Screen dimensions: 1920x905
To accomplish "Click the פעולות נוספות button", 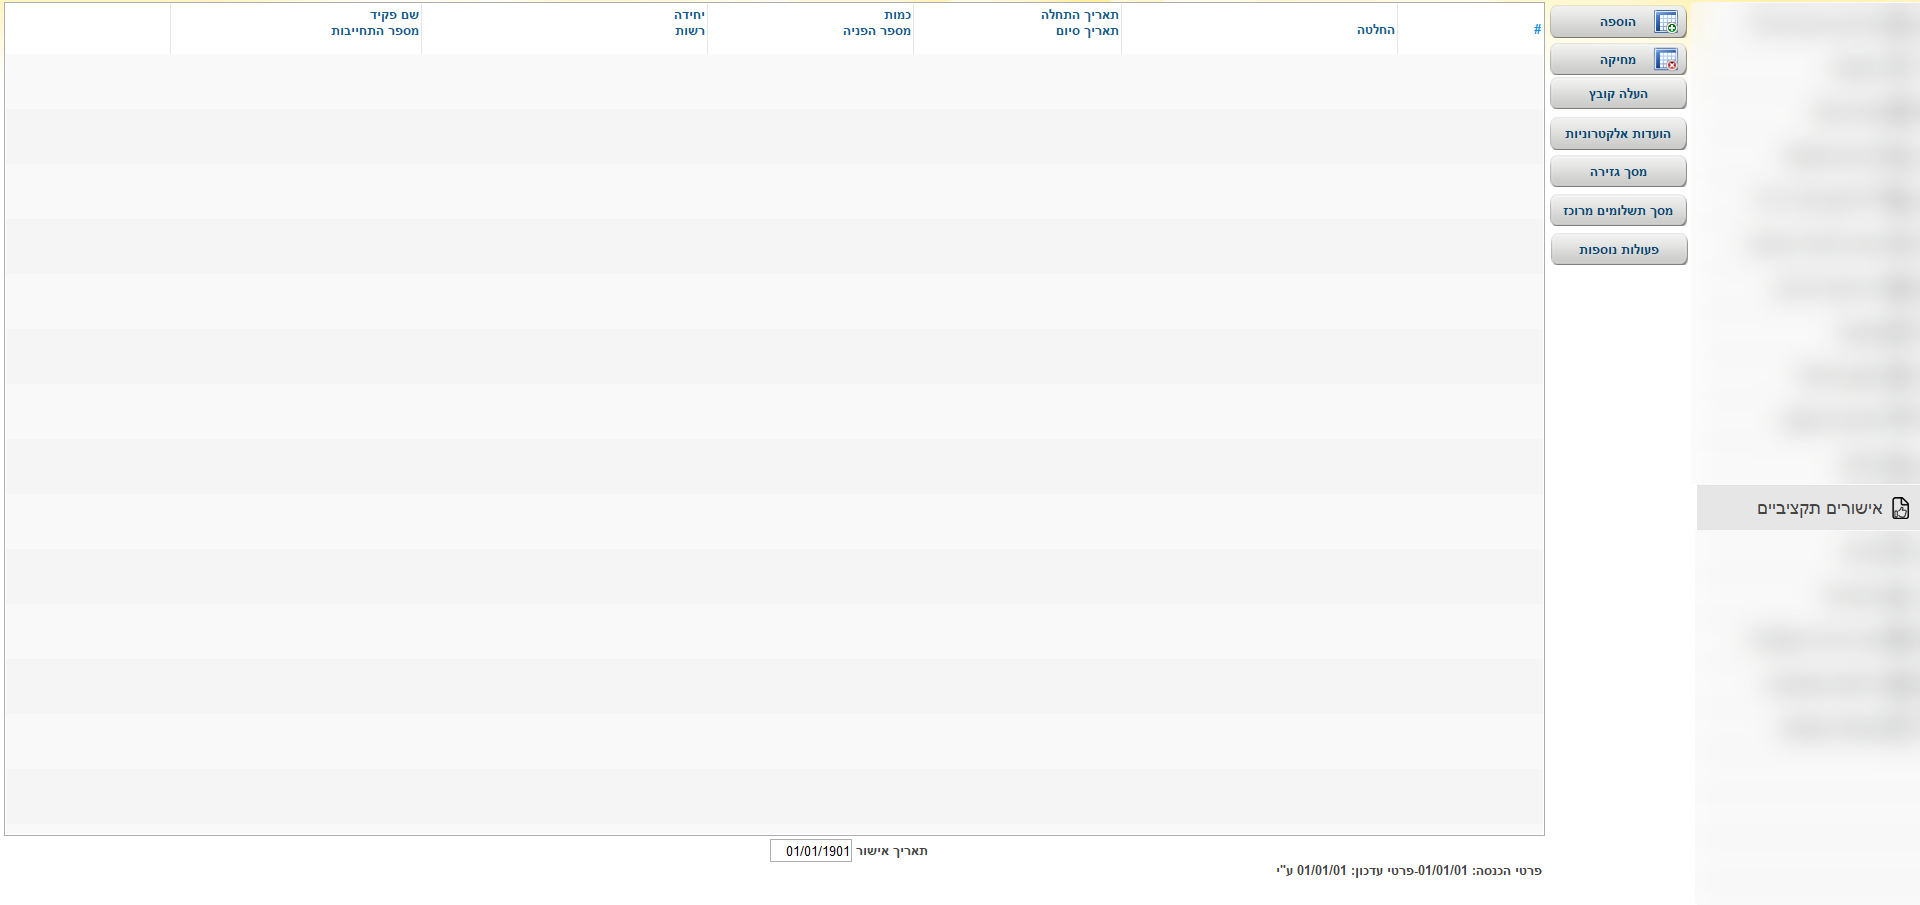I will pos(1618,250).
